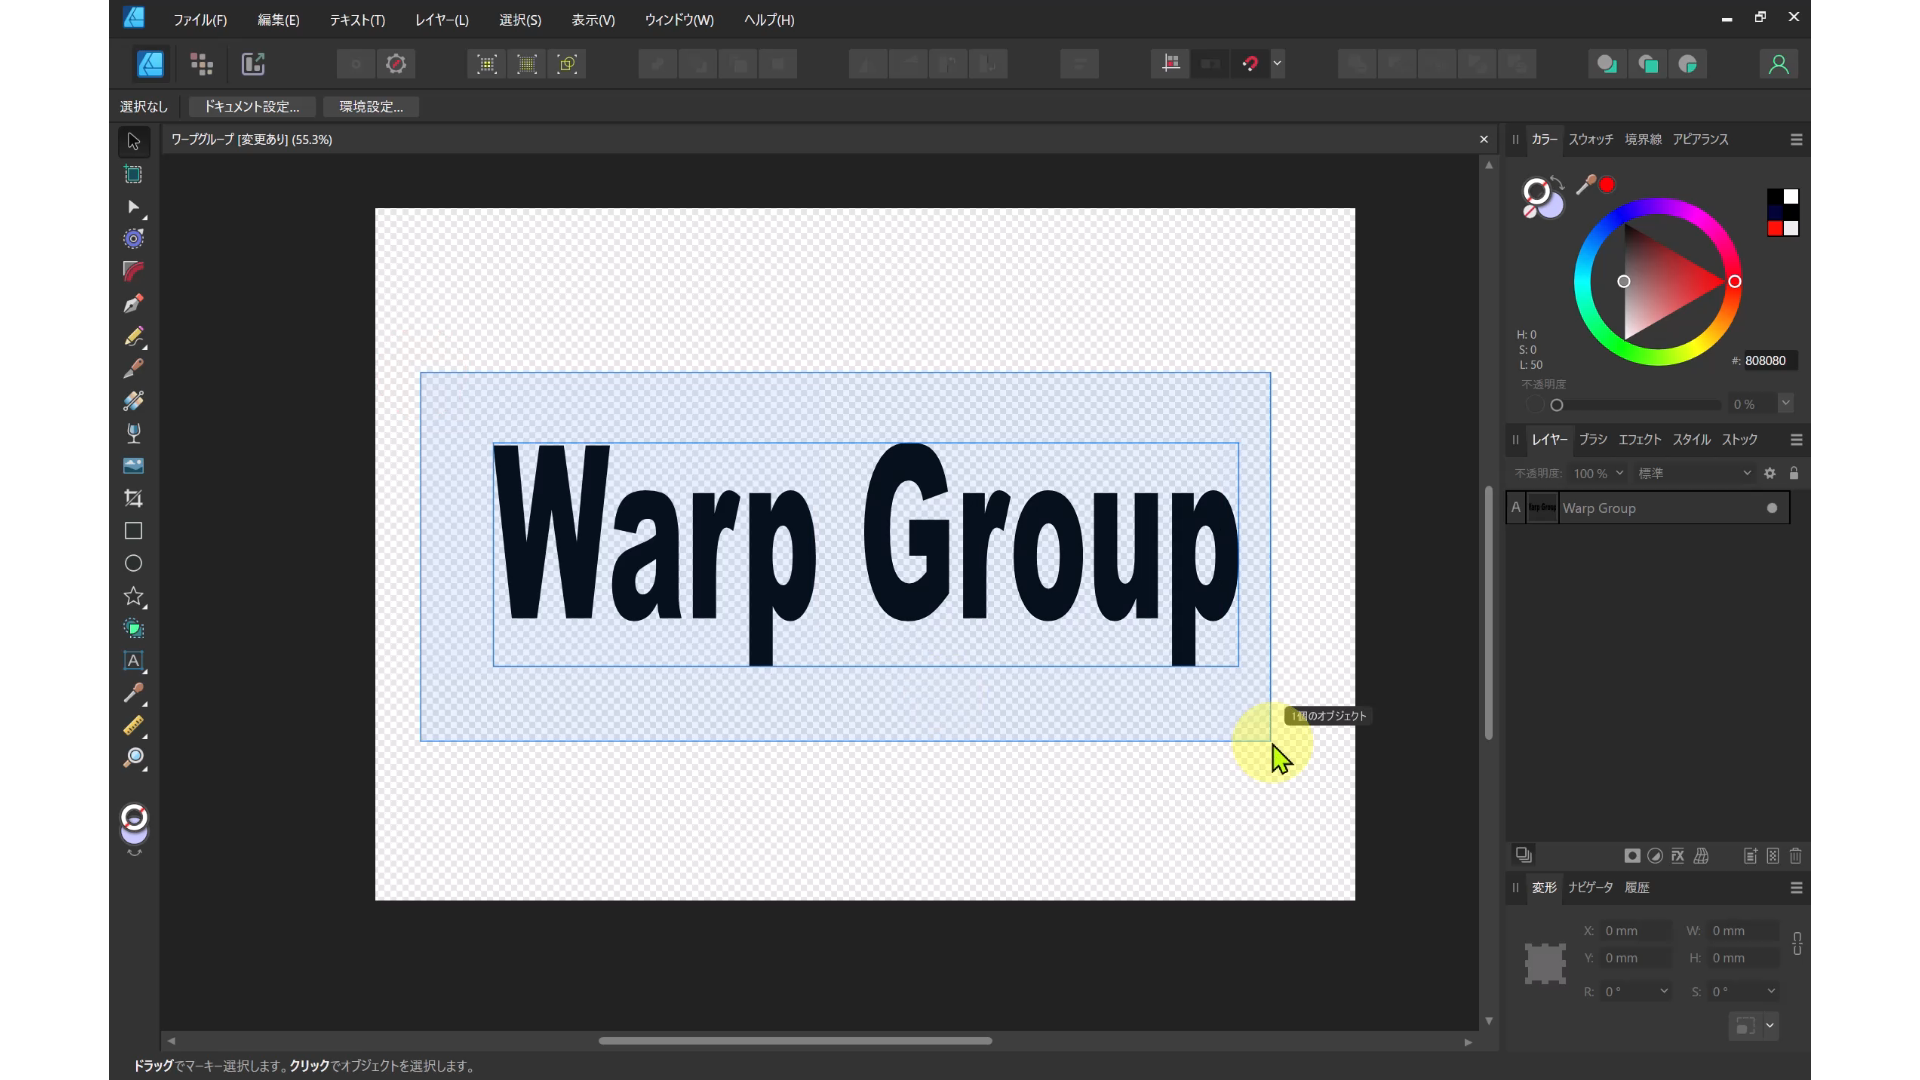Open the レイヤー(L) menu
The height and width of the screenshot is (1080, 1920).
(441, 20)
